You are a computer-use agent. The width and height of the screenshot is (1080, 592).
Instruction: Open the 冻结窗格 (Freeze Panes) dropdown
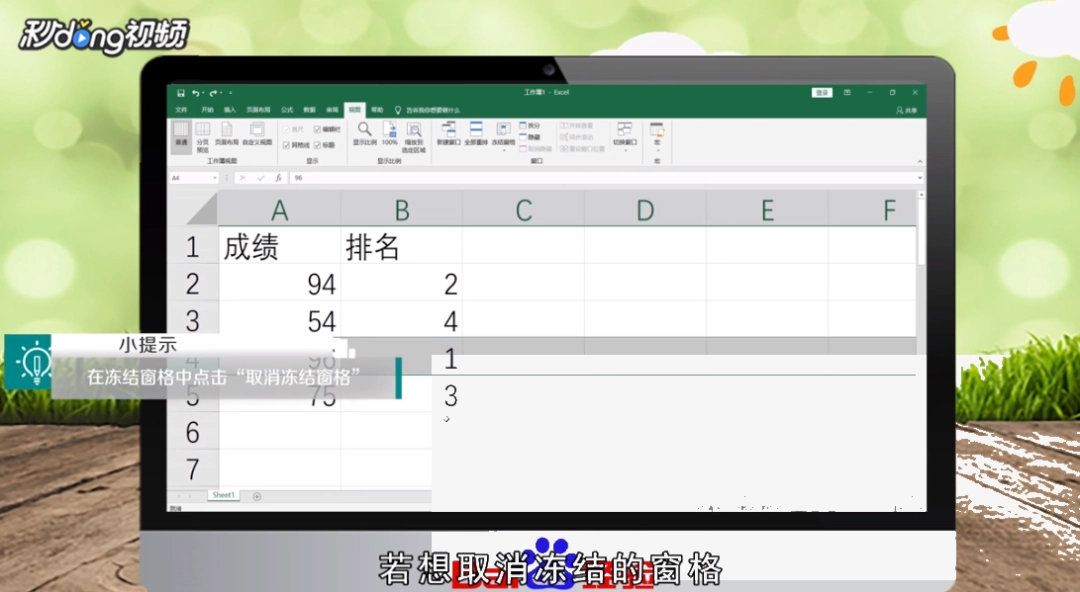coord(503,136)
